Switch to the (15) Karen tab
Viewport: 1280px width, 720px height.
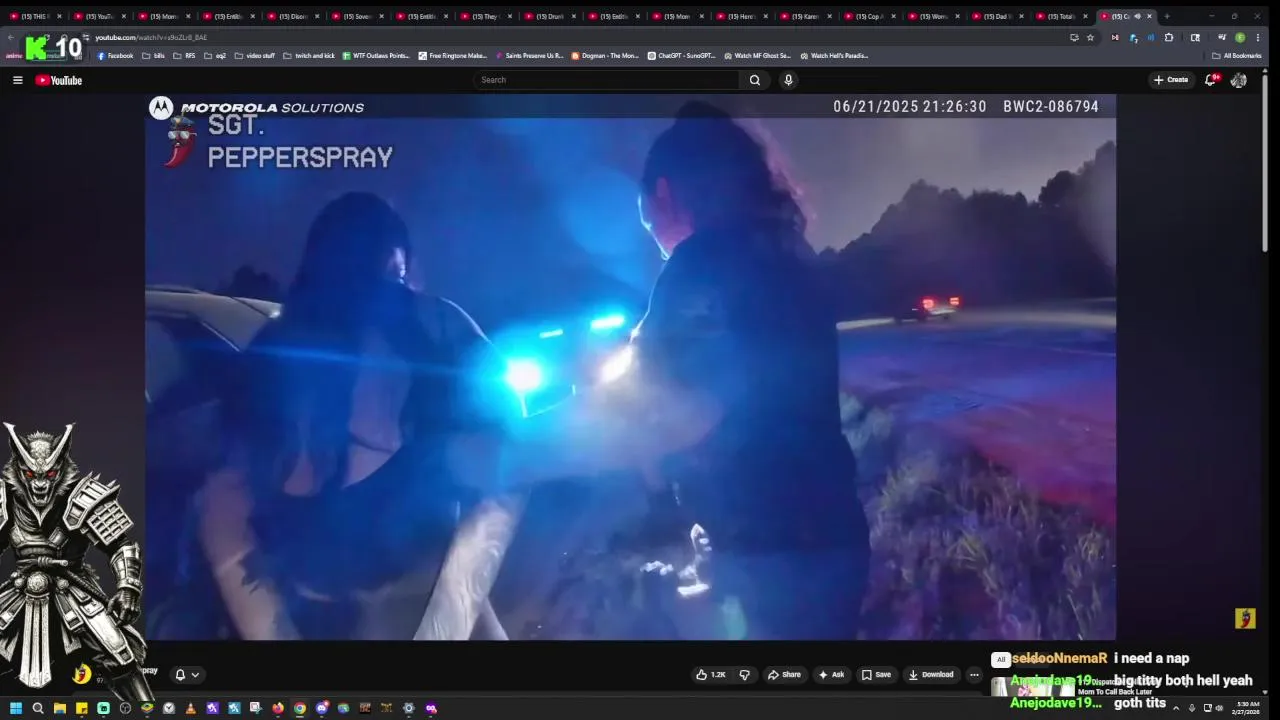pyautogui.click(x=805, y=16)
